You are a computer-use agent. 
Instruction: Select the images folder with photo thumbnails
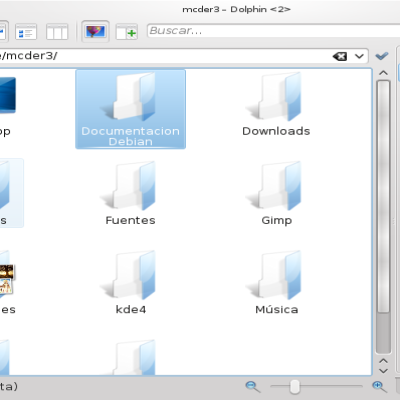tap(7, 283)
